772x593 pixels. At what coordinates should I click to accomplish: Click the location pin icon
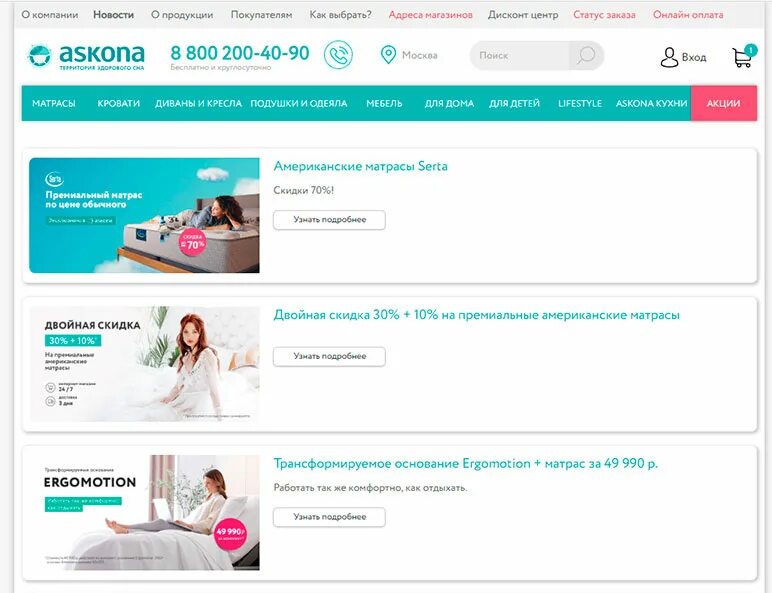coord(388,55)
